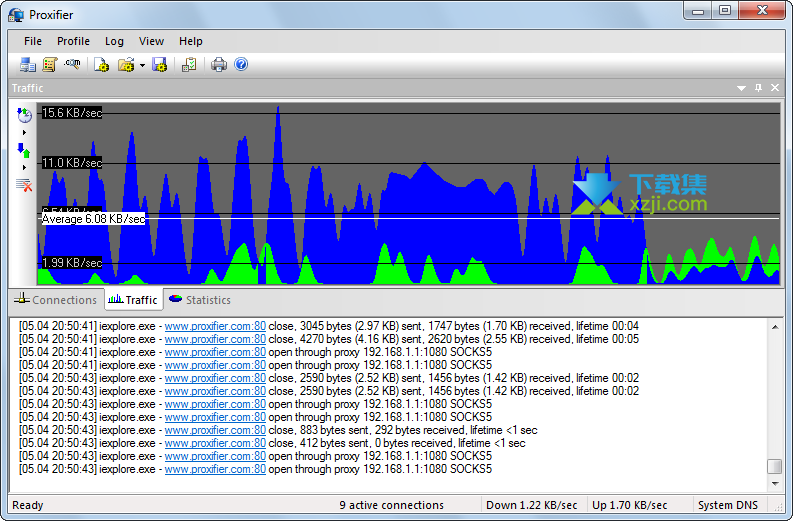Open proxifier link in 883 bytes row

coord(215,430)
